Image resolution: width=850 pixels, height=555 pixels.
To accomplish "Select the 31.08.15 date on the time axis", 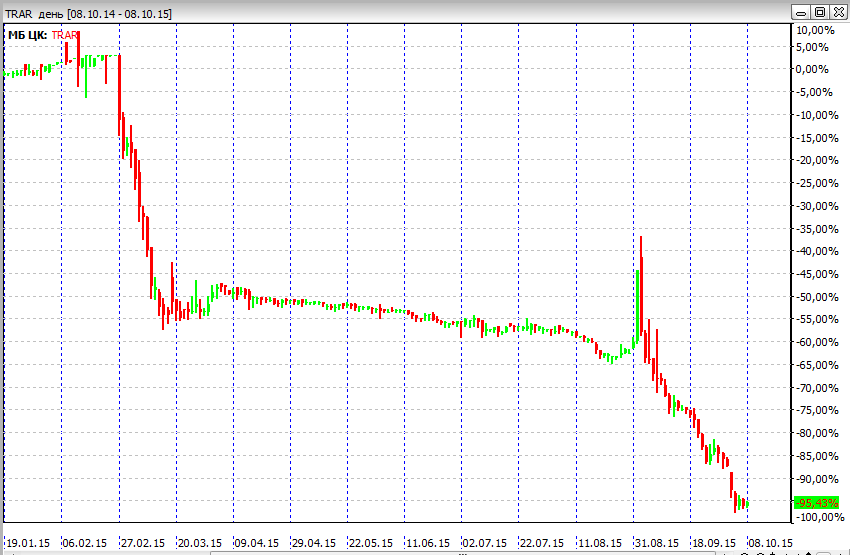I will pyautogui.click(x=657, y=543).
